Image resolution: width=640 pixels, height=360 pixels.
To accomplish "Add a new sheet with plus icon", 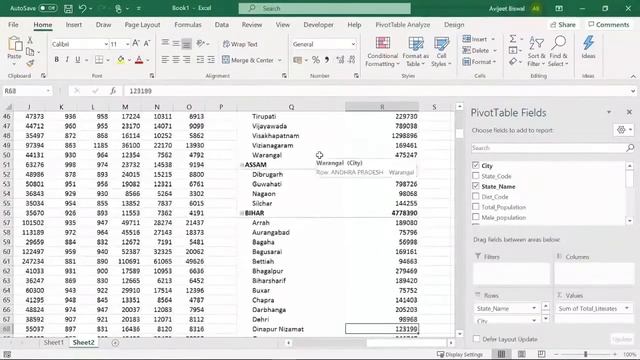I will pos(115,343).
